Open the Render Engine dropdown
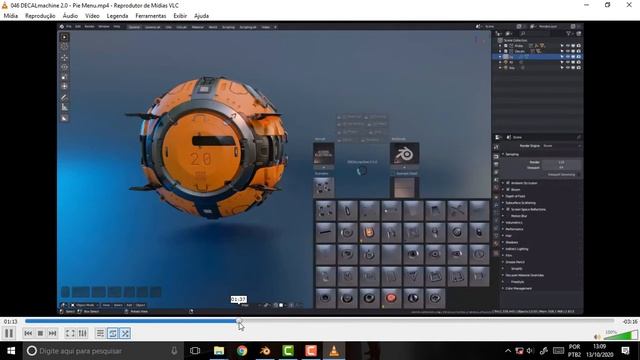Screen dimensions: 640x360 (x=562, y=146)
